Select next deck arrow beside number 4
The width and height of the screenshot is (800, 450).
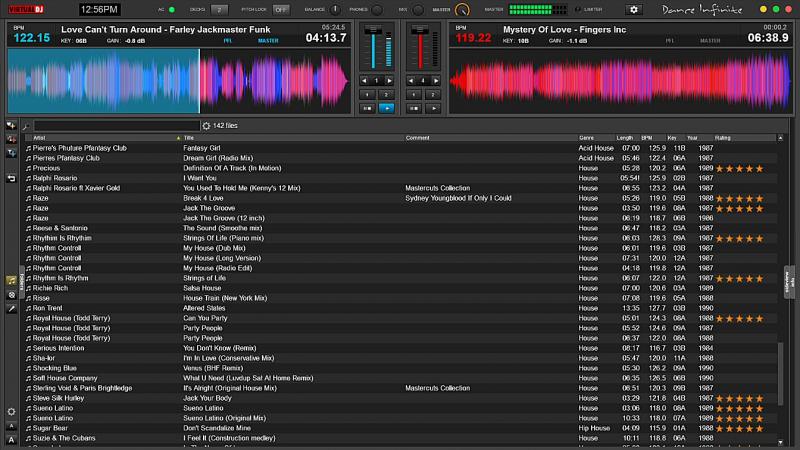436,81
